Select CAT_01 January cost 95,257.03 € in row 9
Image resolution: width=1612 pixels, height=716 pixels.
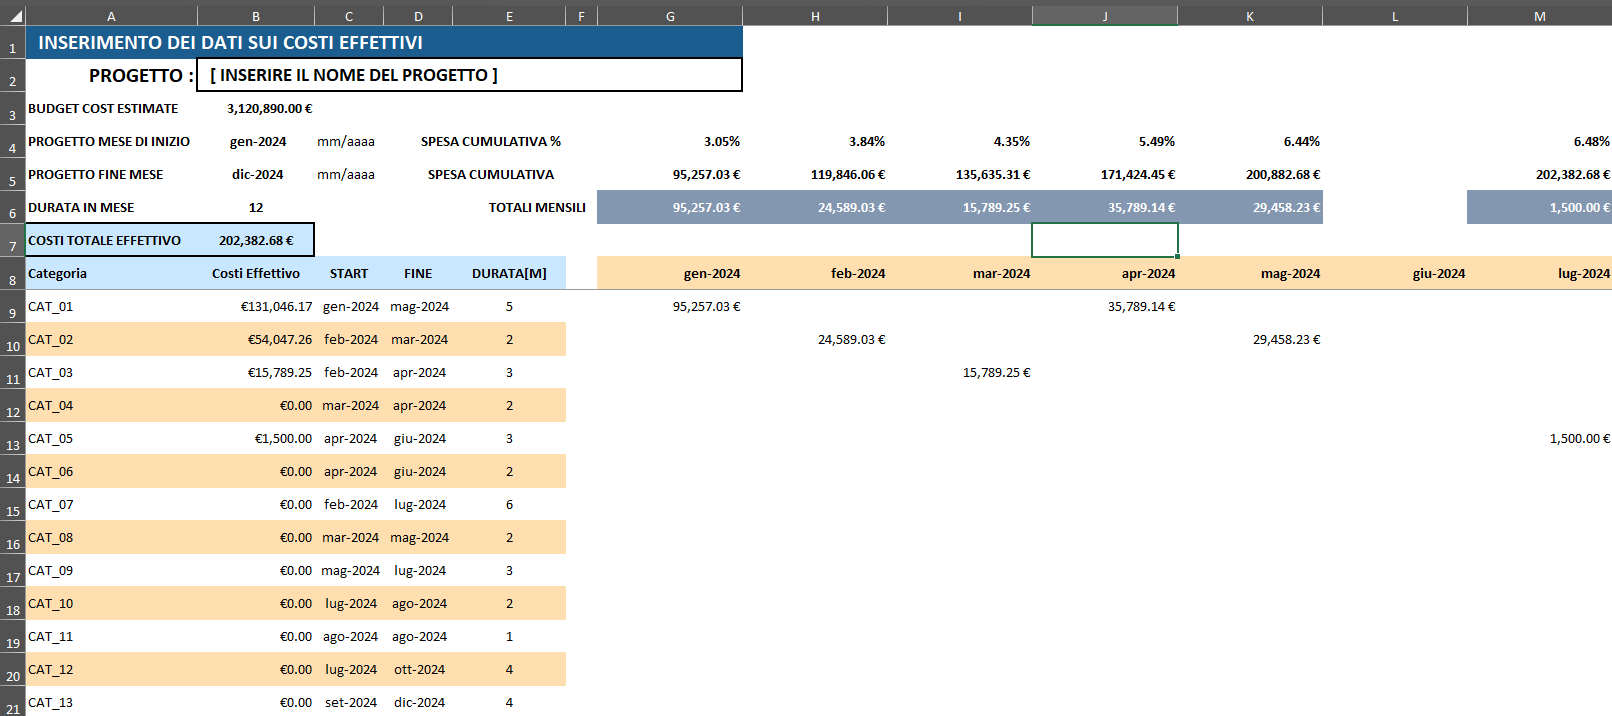(x=706, y=307)
